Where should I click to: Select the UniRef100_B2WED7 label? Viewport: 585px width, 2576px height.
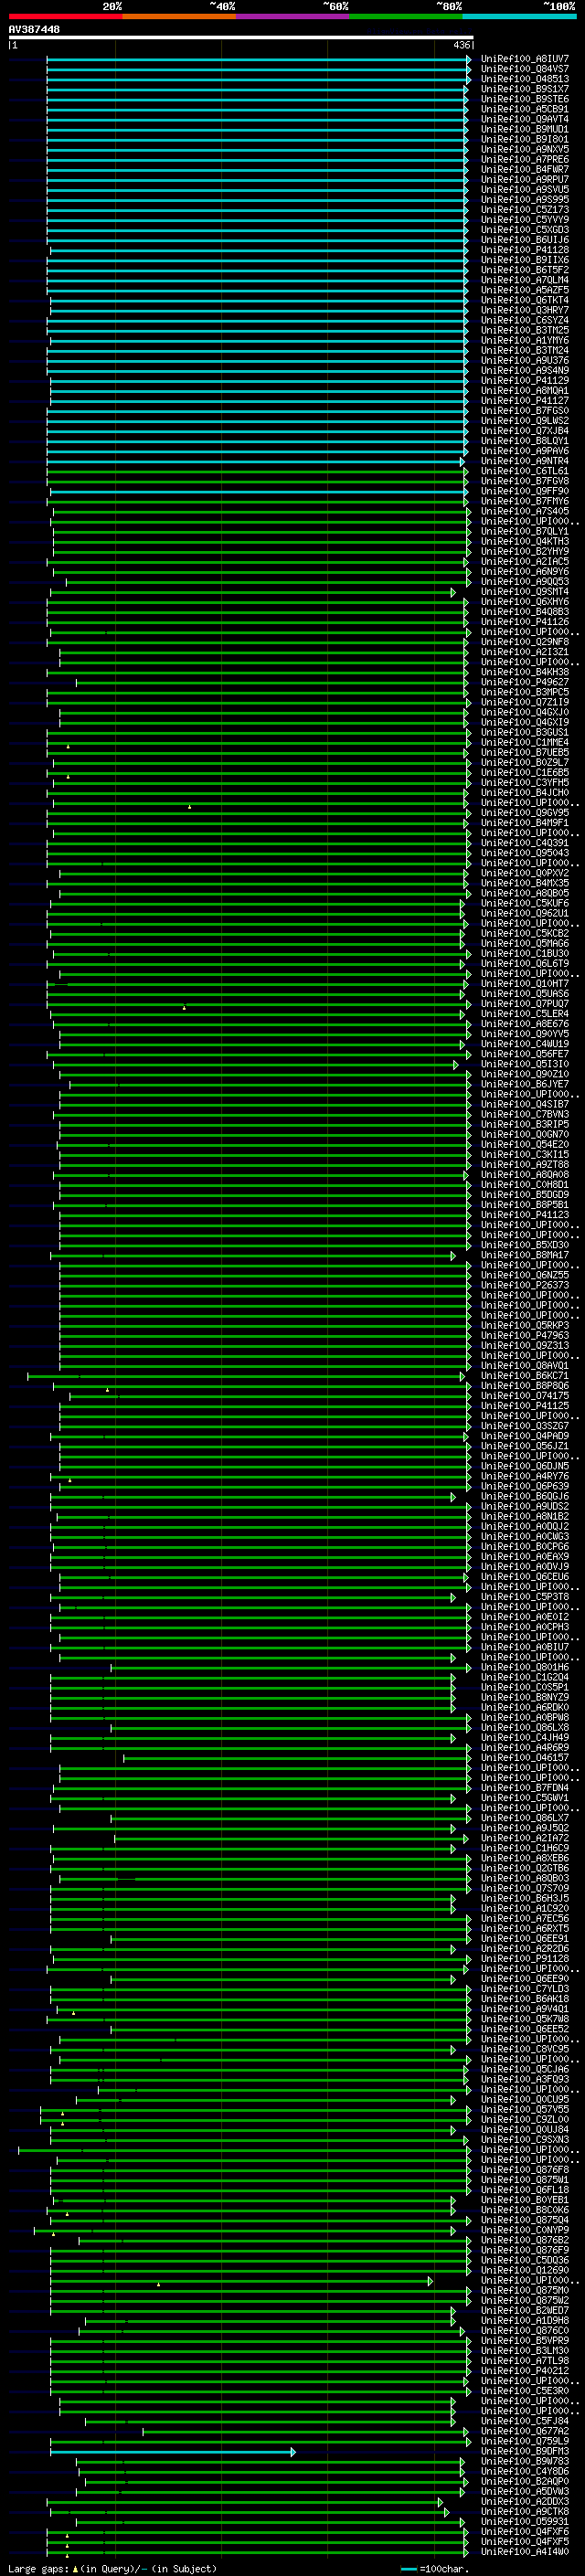[x=524, y=2310]
